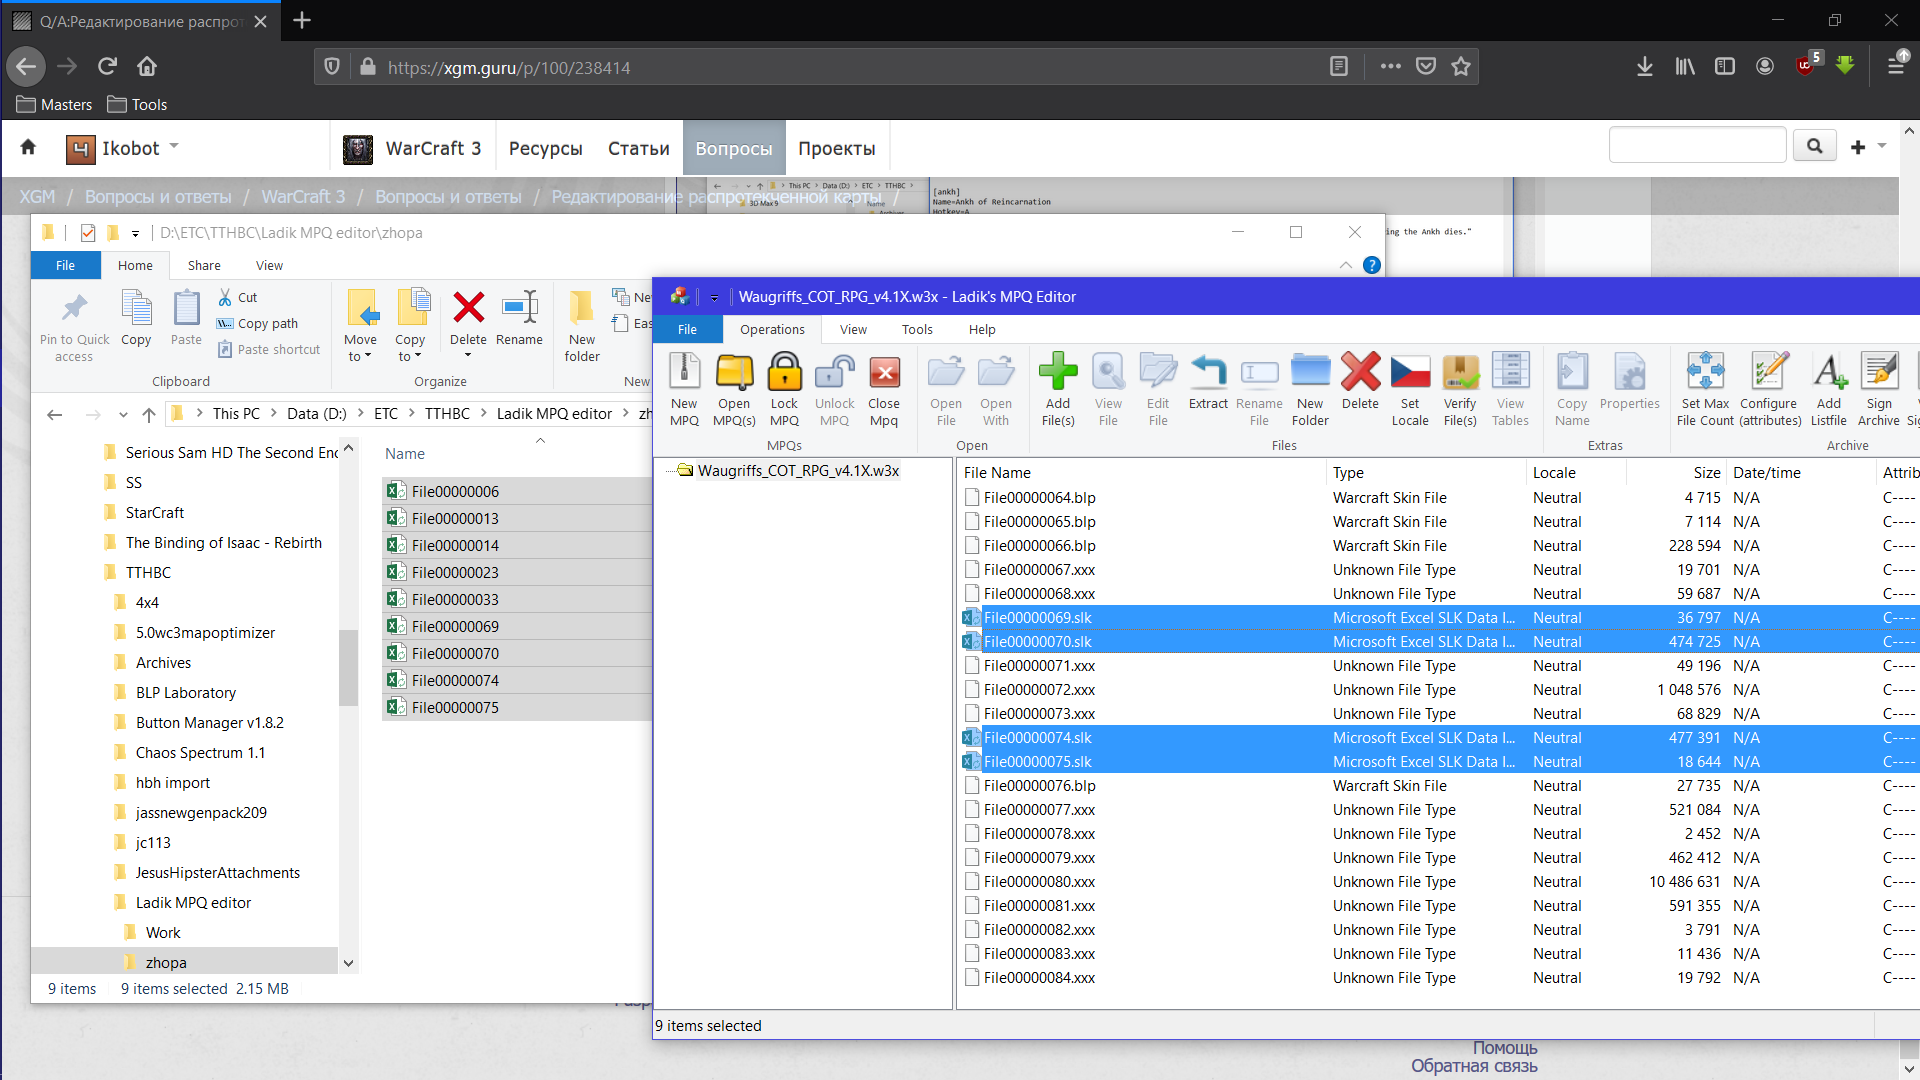
Task: Select Waugriffs_COT_RPG_v4.1X.w3x tree node
Action: point(798,471)
